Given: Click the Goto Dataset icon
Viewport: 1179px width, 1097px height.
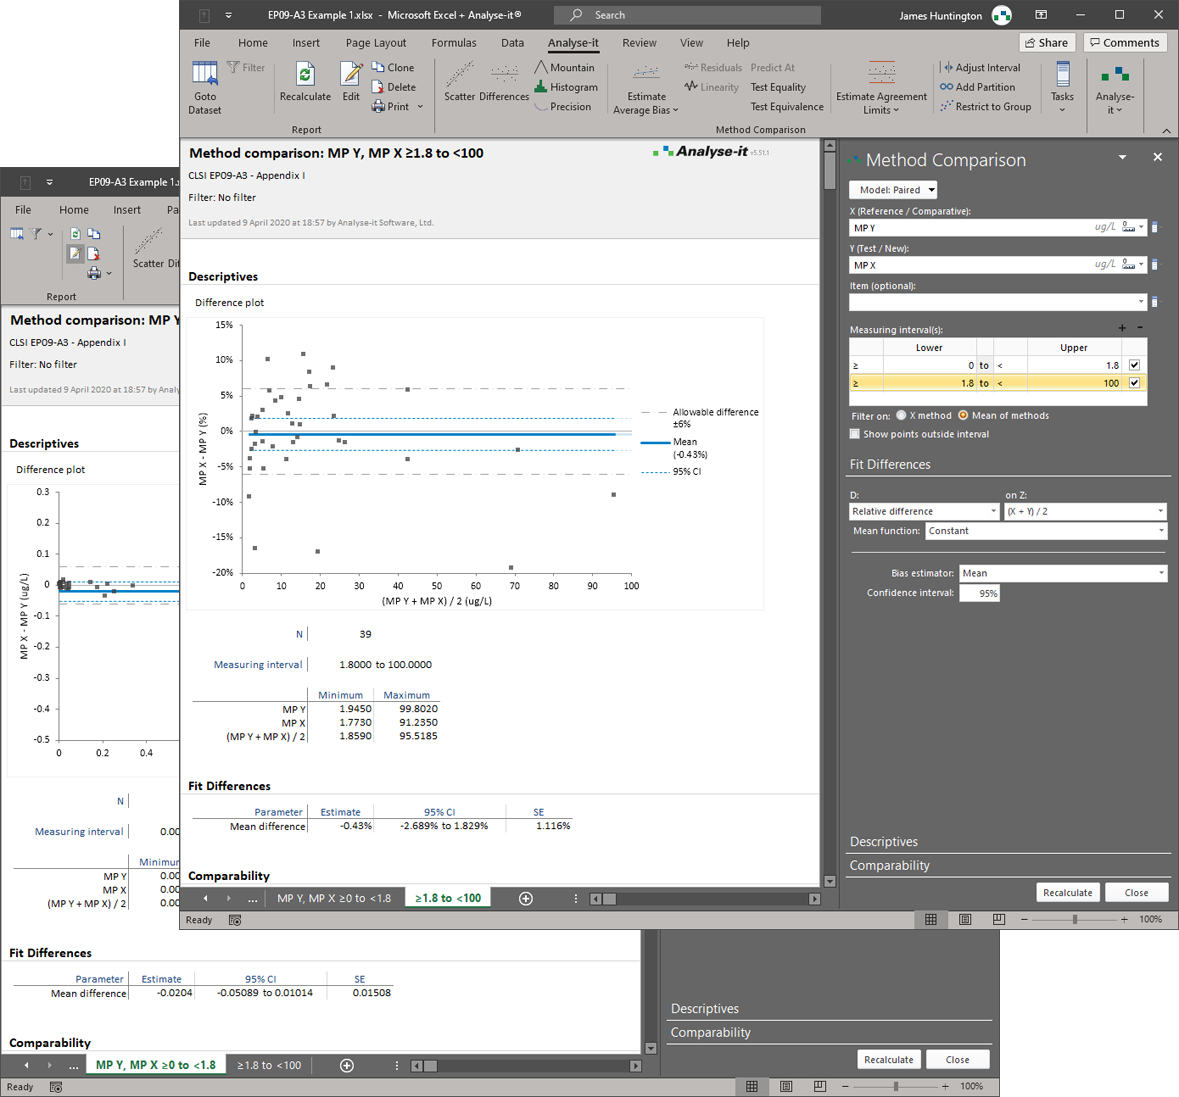Looking at the screenshot, I should coord(205,76).
